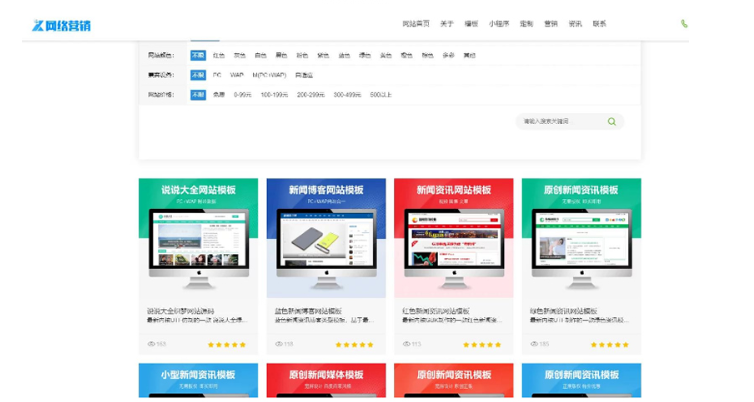The width and height of the screenshot is (754, 402).
Task: Click the green phone icon in header
Action: 684,24
